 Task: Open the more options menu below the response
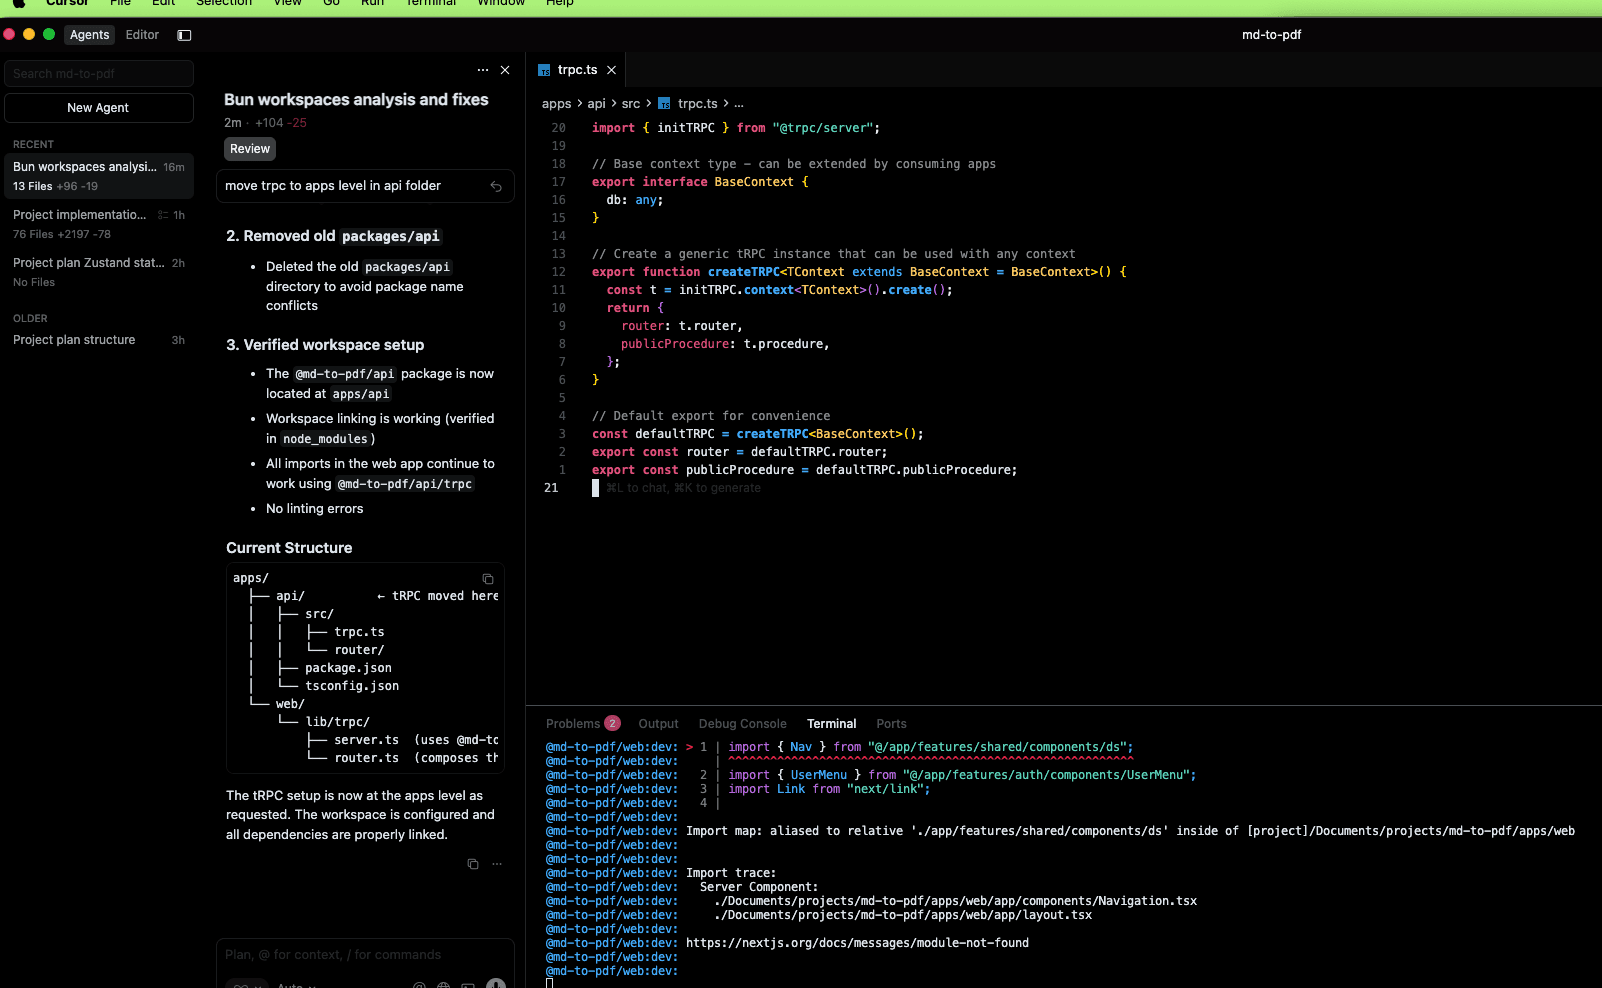click(x=497, y=864)
